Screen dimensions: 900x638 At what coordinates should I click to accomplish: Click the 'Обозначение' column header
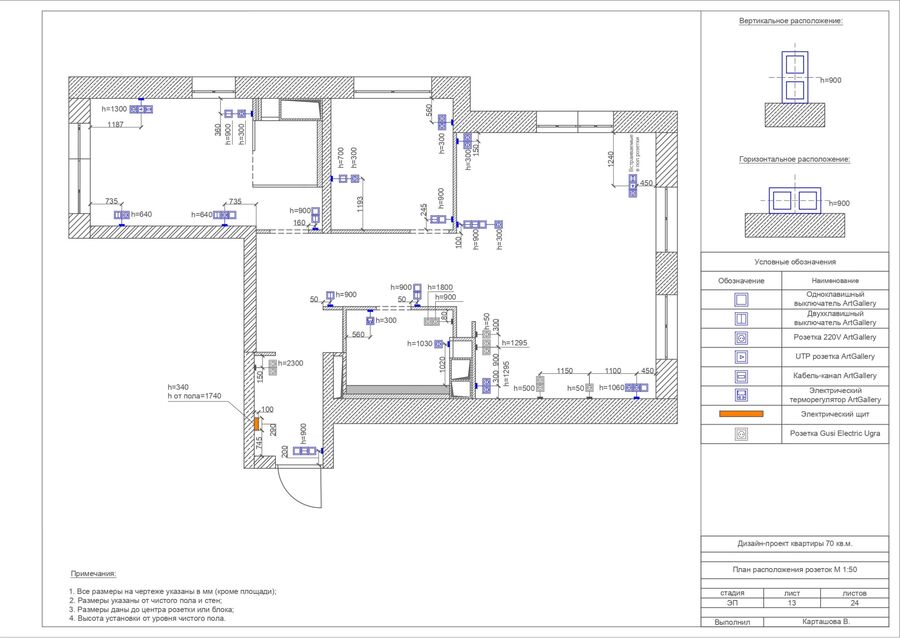[x=741, y=281]
